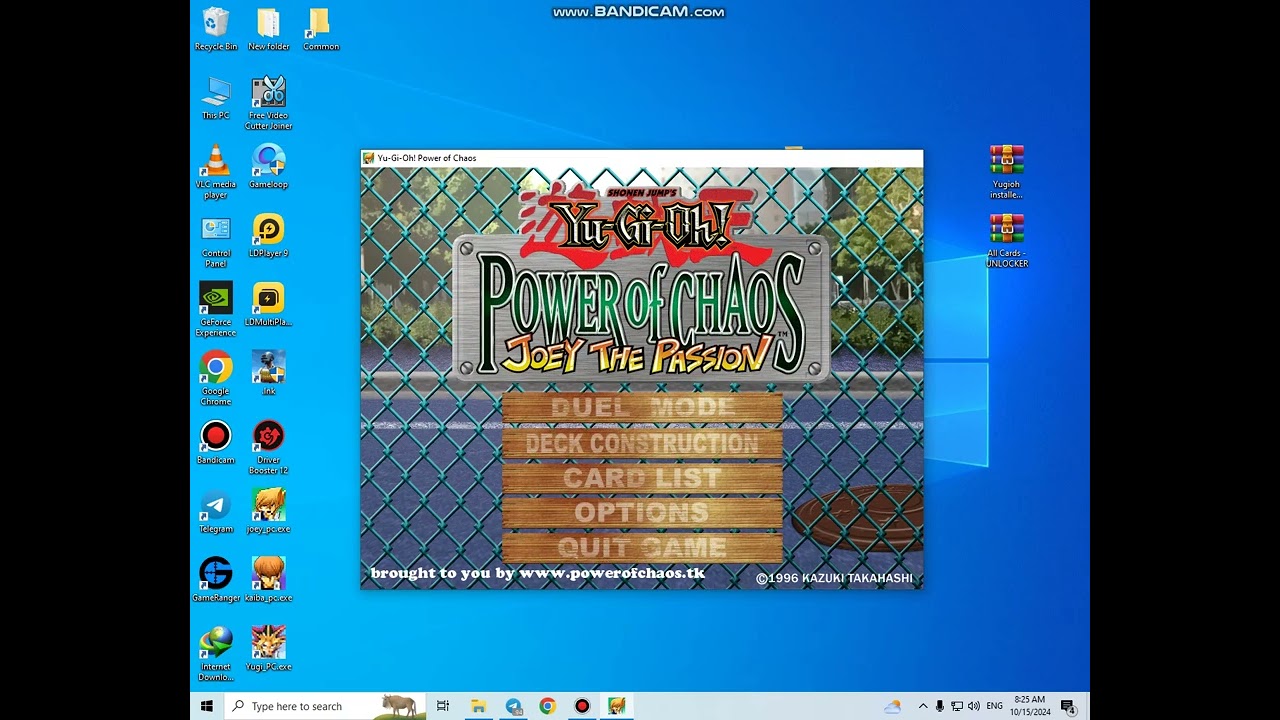Choose Quit Game on the main menu

[x=642, y=548]
